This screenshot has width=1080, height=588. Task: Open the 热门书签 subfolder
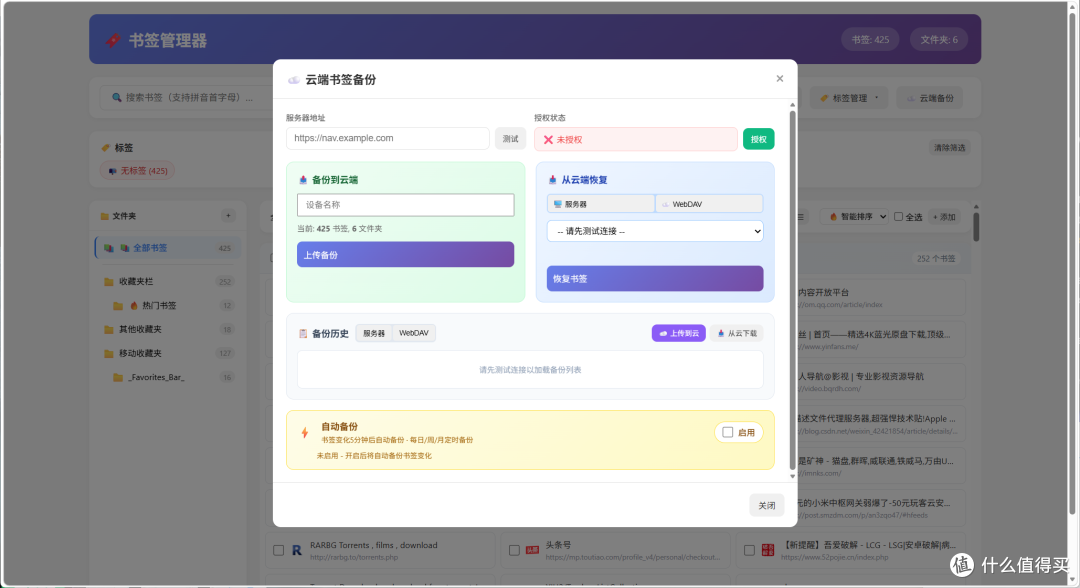click(x=168, y=306)
